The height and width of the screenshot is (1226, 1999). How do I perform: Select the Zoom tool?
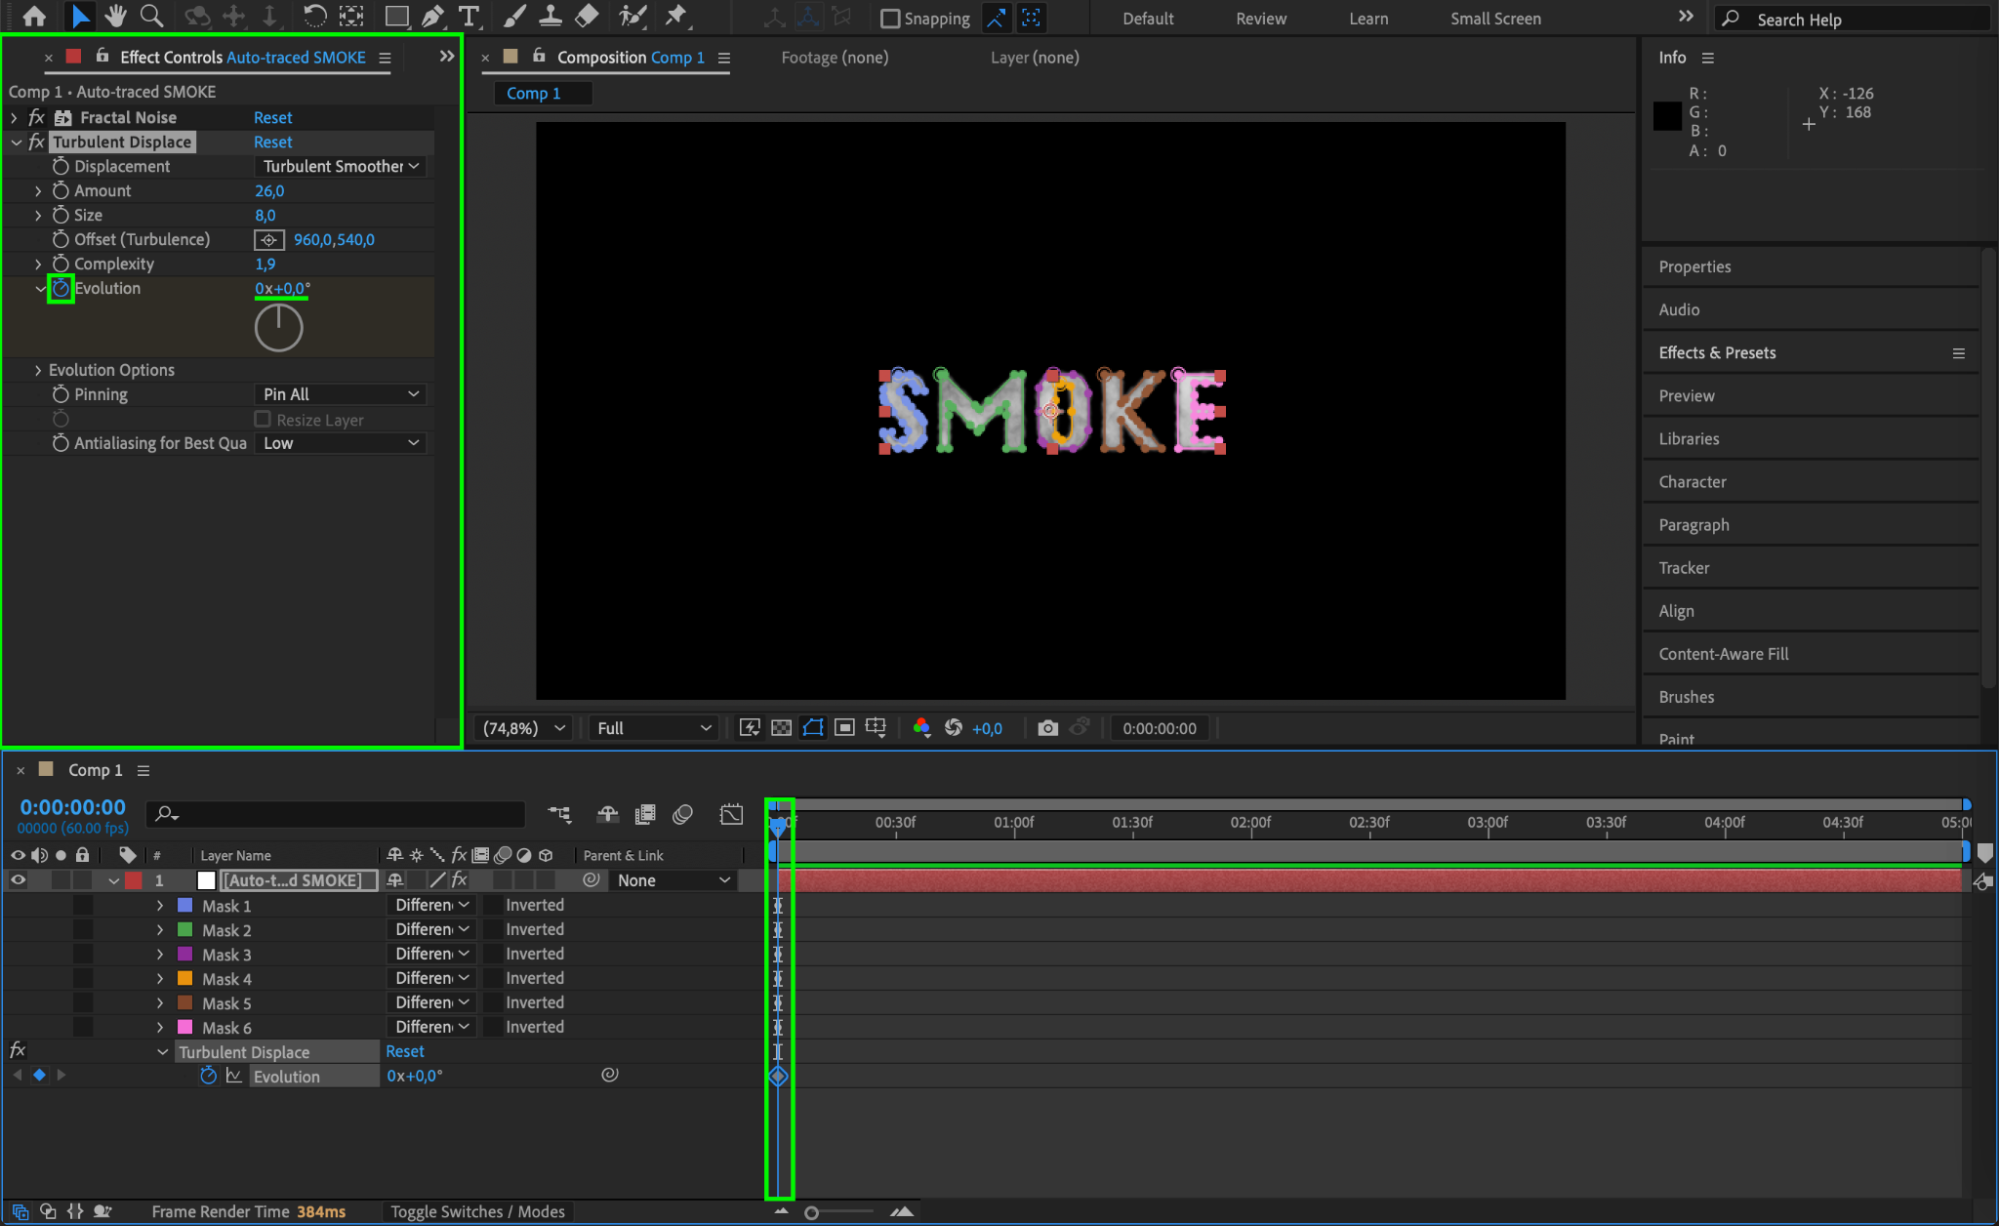click(152, 16)
